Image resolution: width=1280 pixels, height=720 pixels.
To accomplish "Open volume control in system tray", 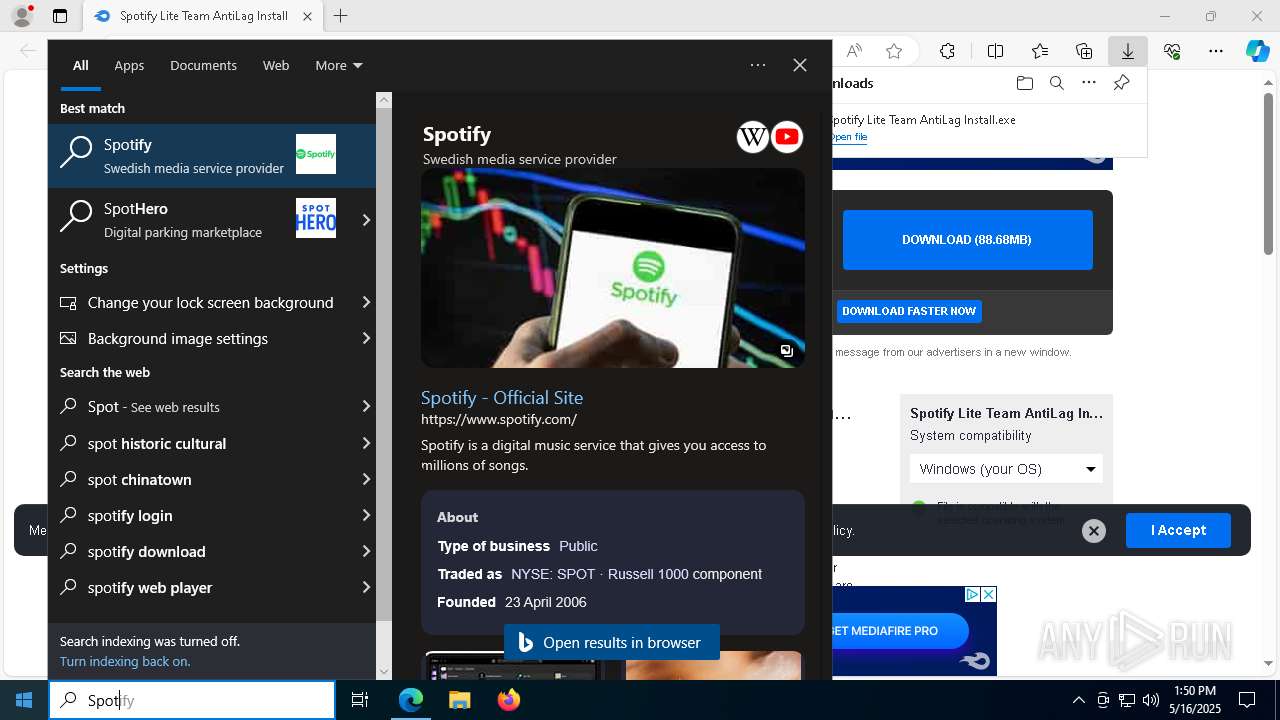I will pyautogui.click(x=1151, y=700).
